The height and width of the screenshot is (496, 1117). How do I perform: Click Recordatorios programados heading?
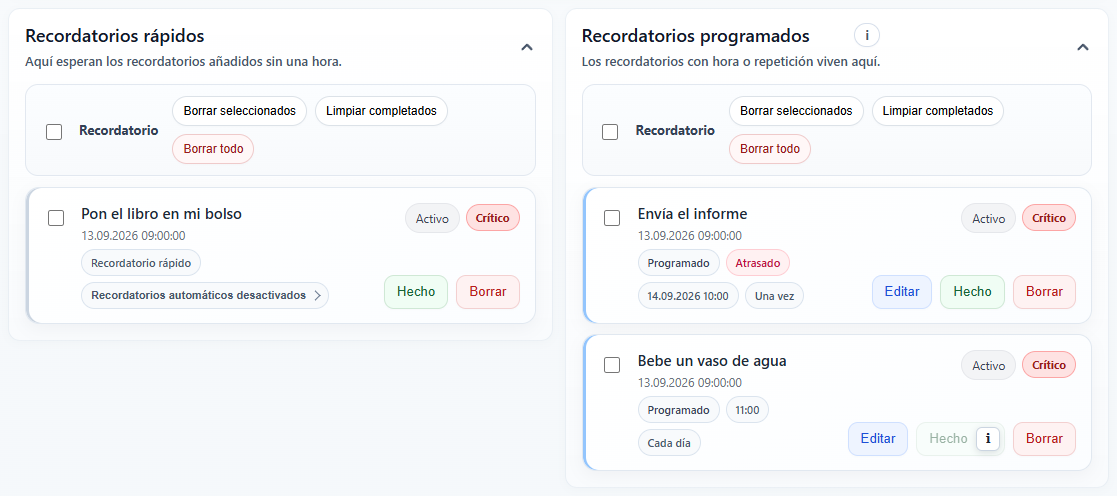pyautogui.click(x=695, y=36)
